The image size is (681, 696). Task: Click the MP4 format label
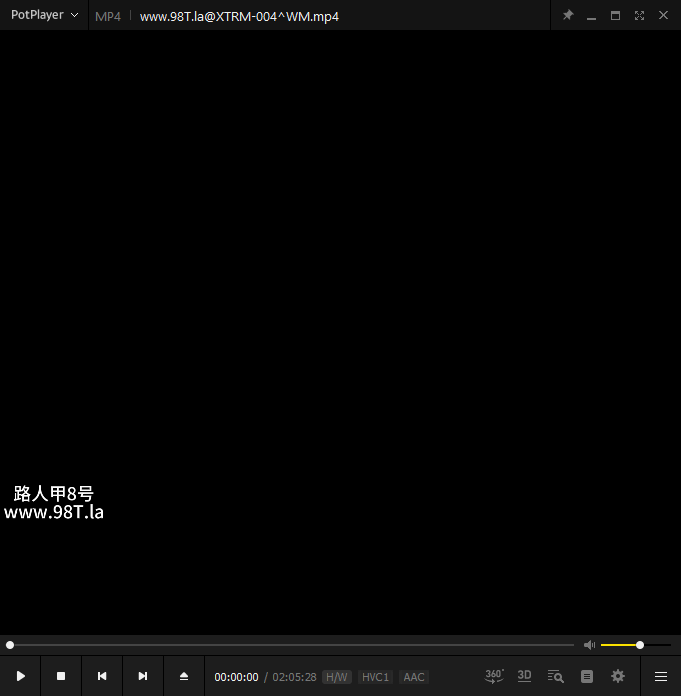(x=108, y=16)
